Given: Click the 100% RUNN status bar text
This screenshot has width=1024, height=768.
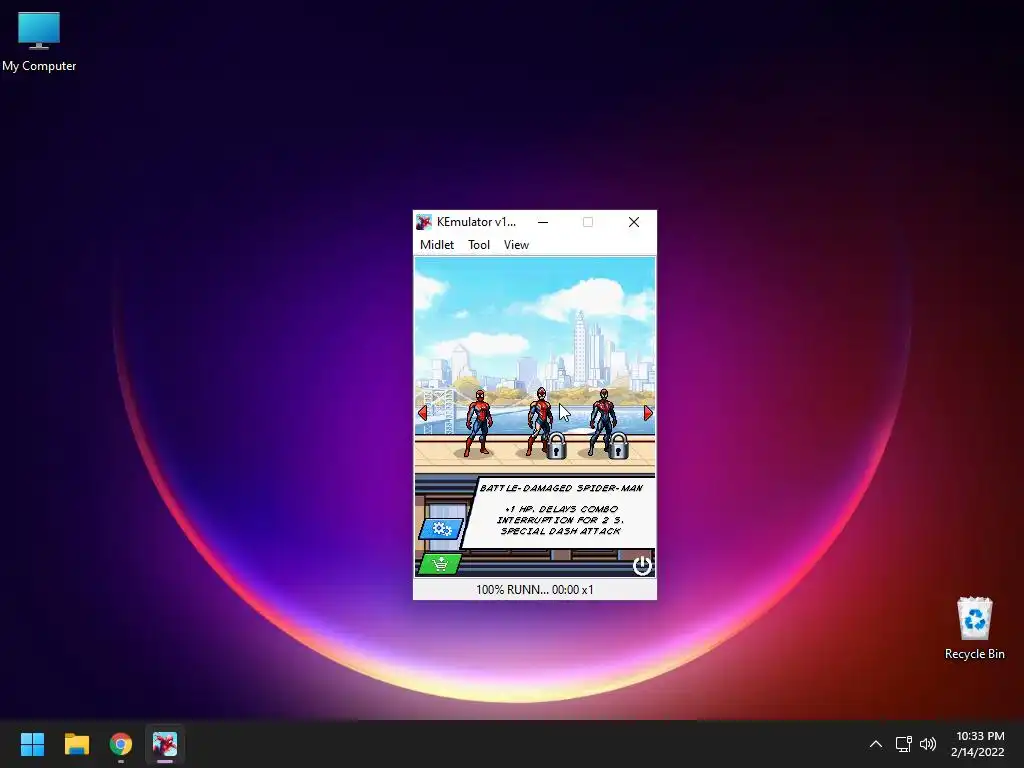Looking at the screenshot, I should pos(535,590).
